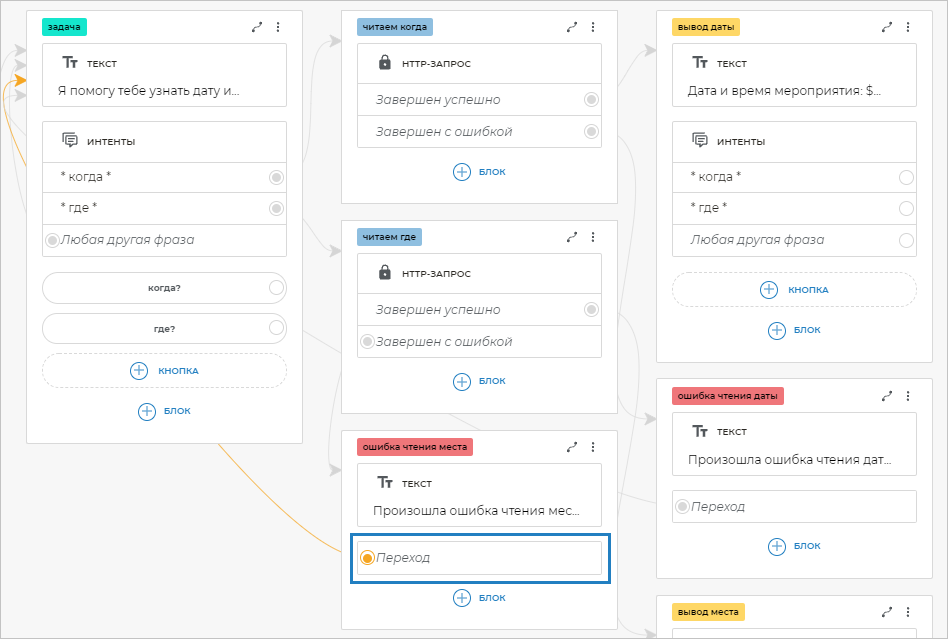
Task: Select connector circle of 'Завершен успешно' in 'читаем когда'
Action: coord(591,99)
